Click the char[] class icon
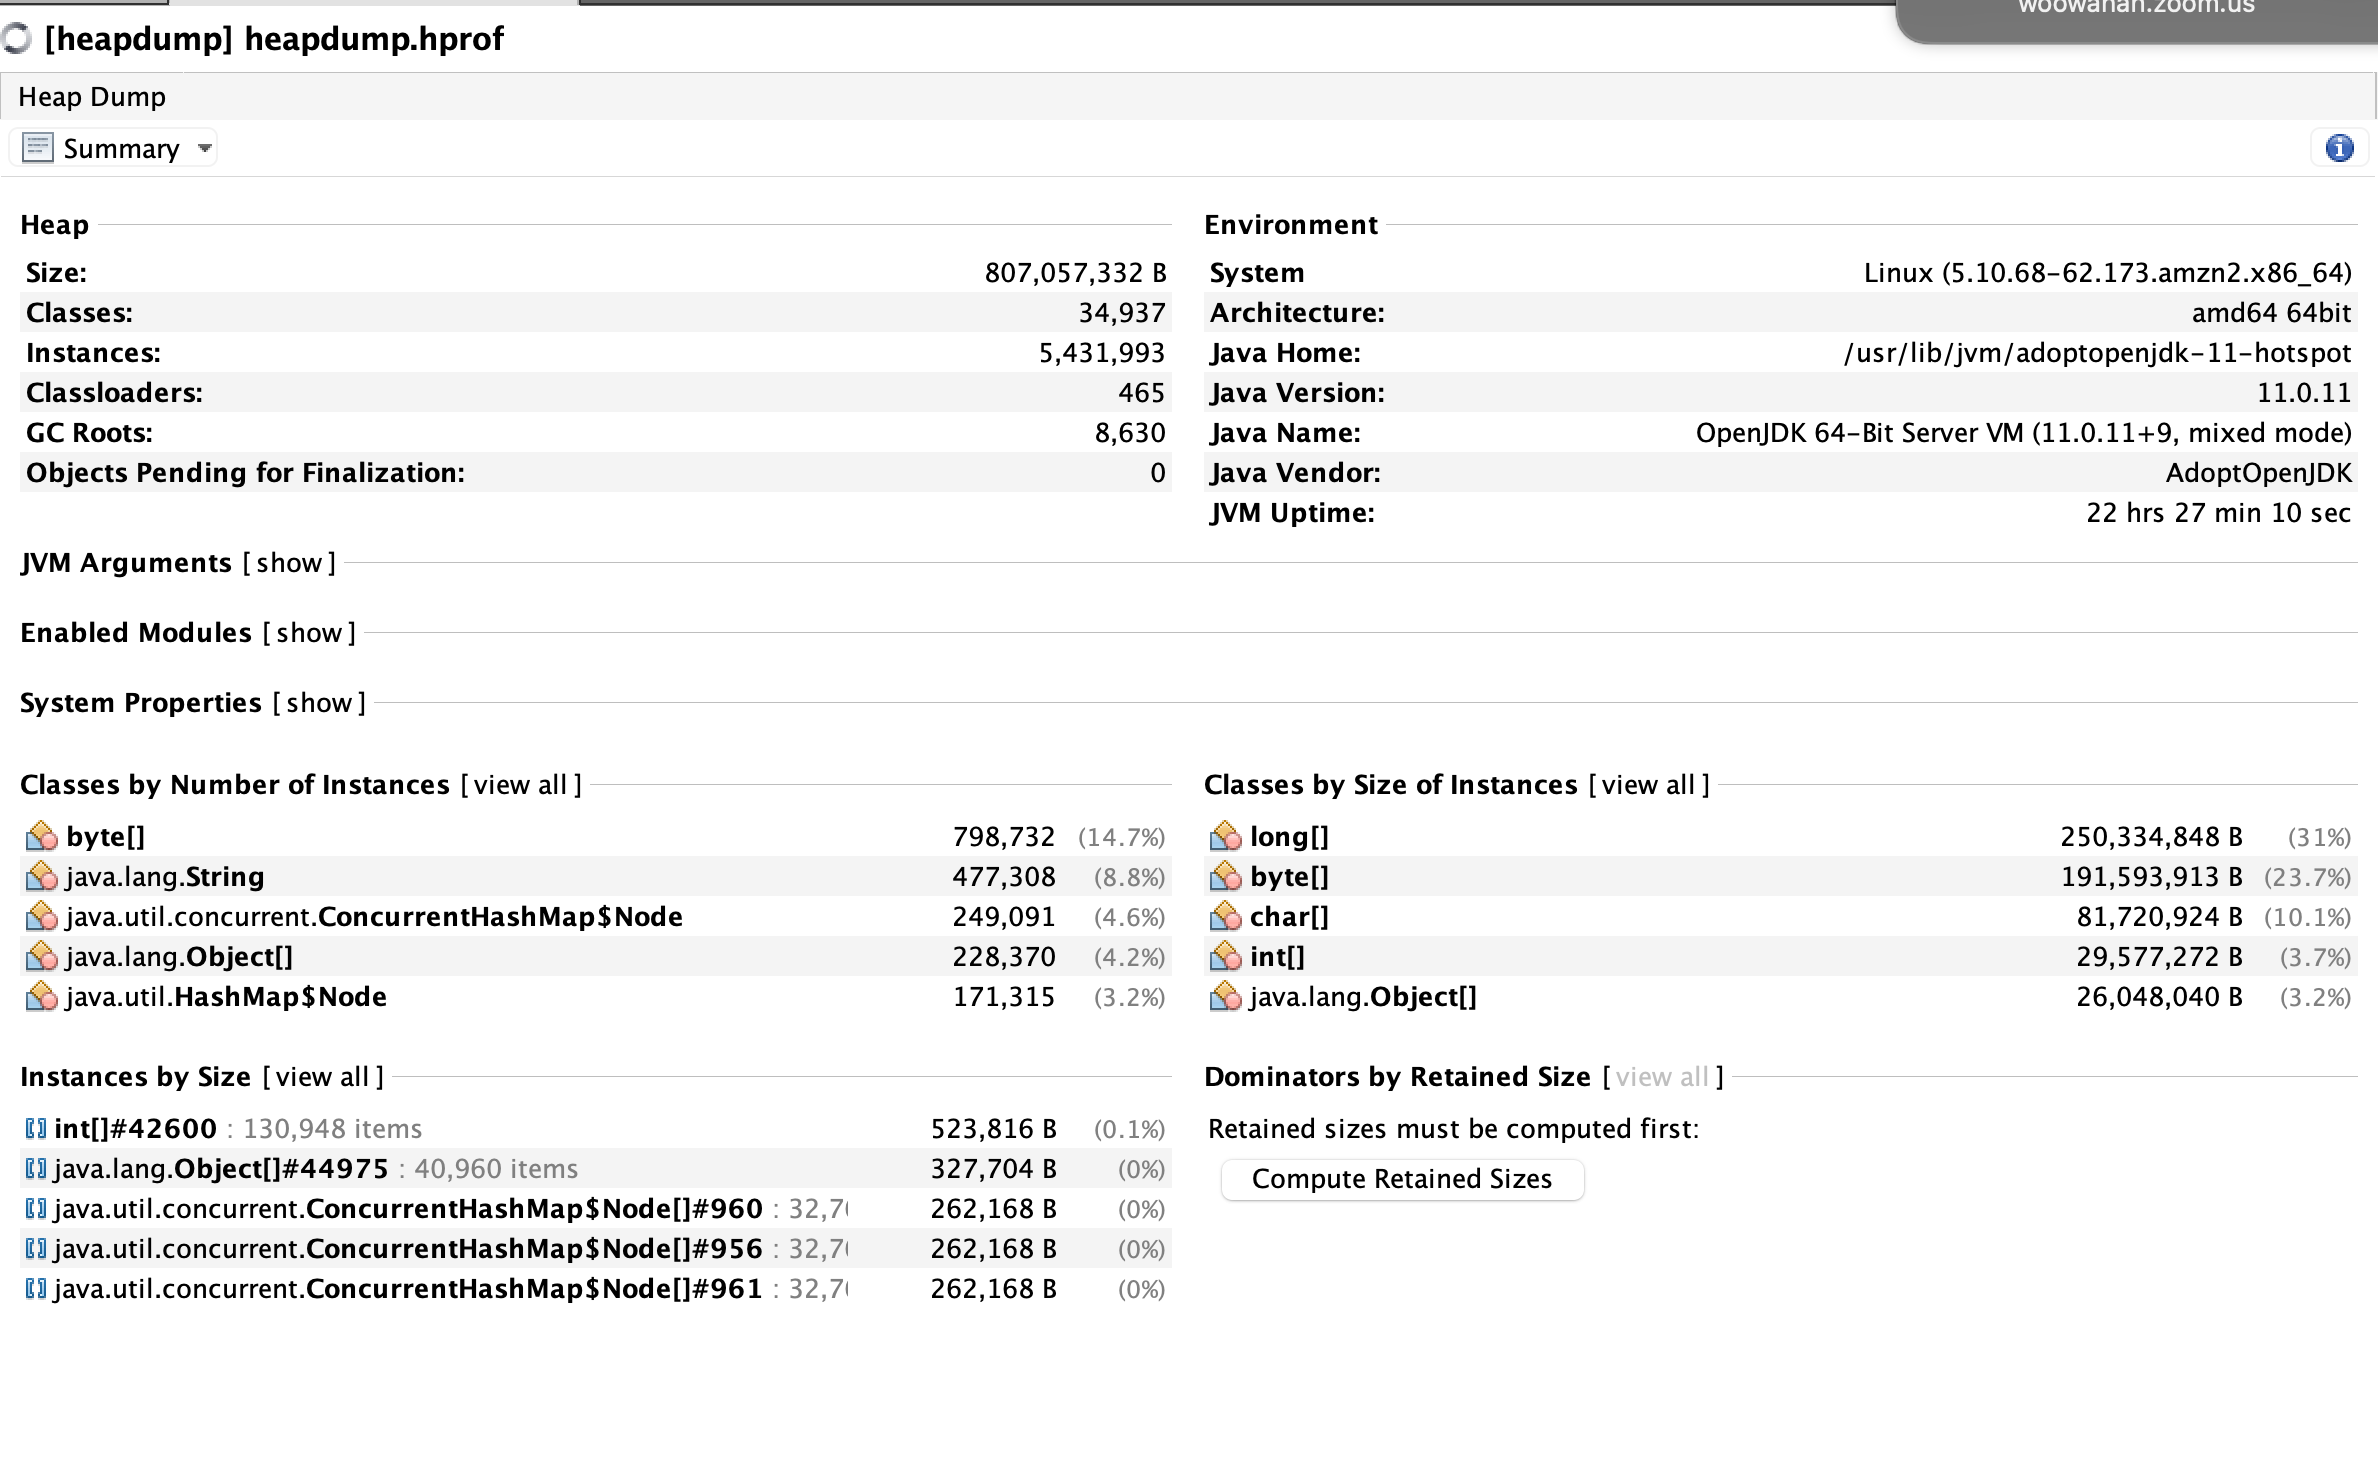Viewport: 2378px width, 1470px height. pos(1225,917)
